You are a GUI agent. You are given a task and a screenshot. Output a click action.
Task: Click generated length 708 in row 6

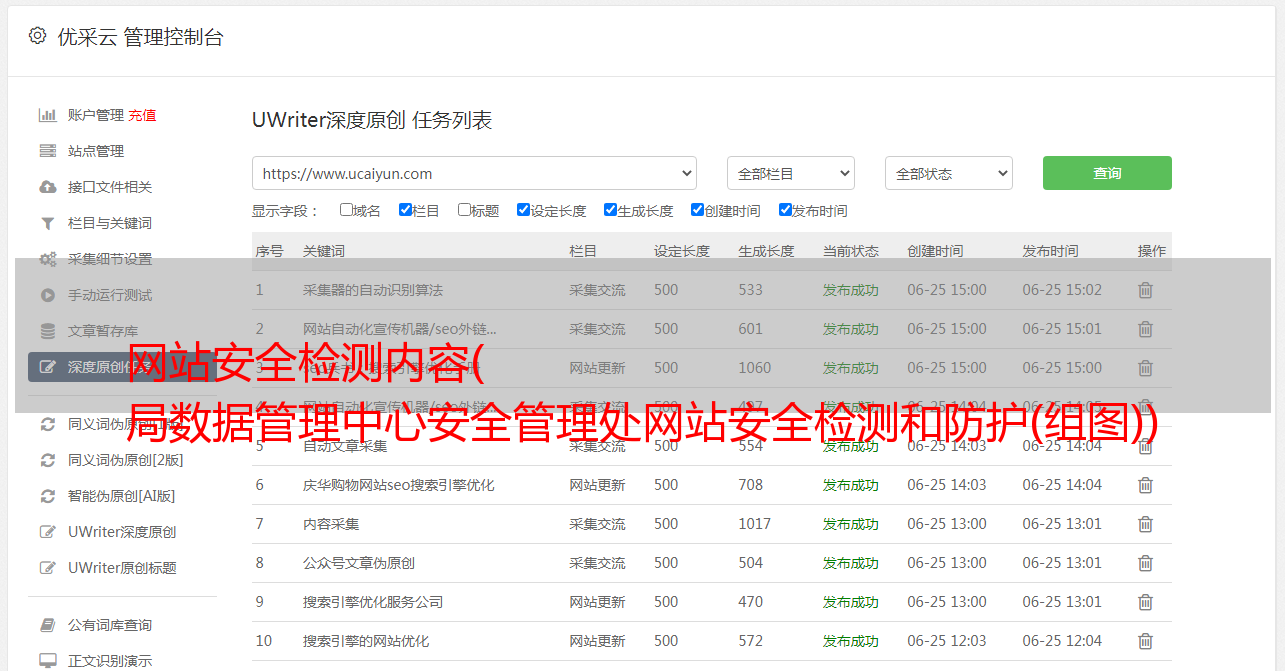click(751, 485)
